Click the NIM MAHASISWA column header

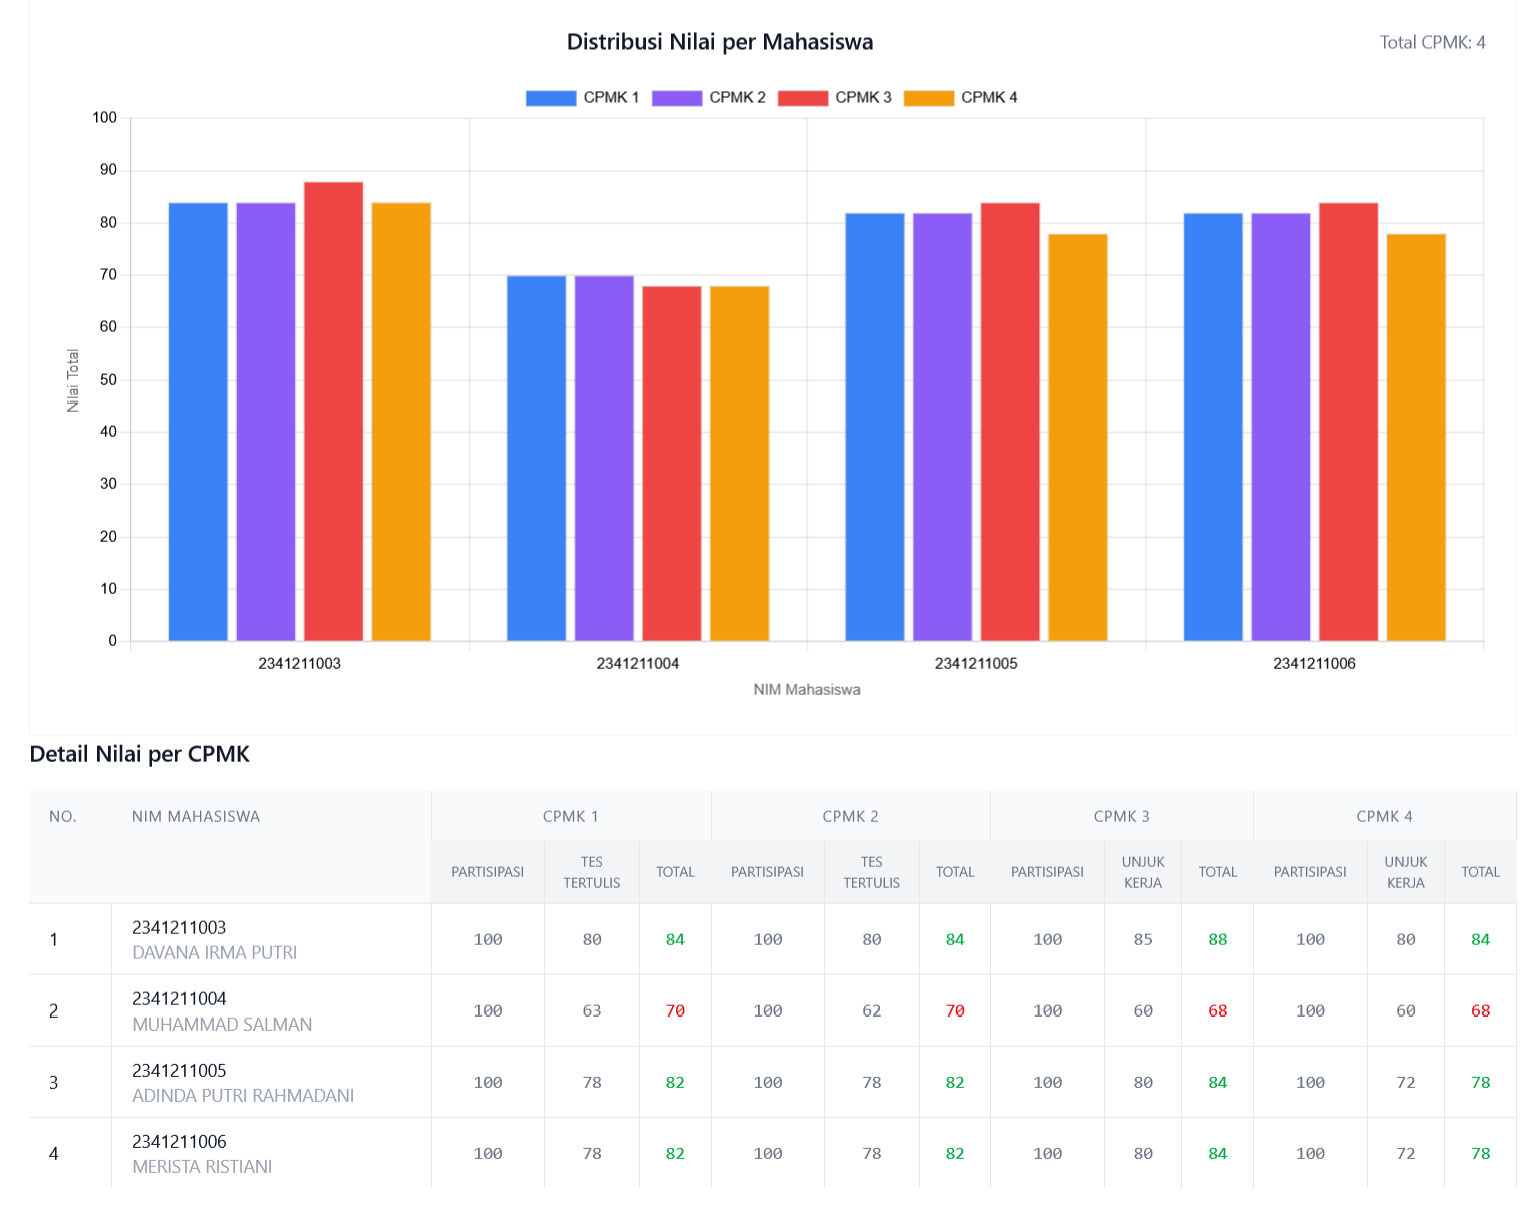196,816
